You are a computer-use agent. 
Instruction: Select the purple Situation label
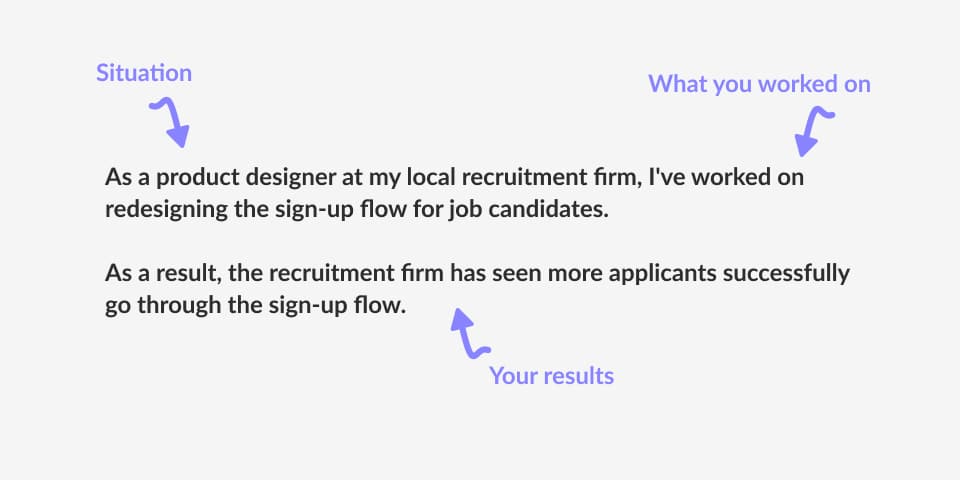click(x=144, y=73)
